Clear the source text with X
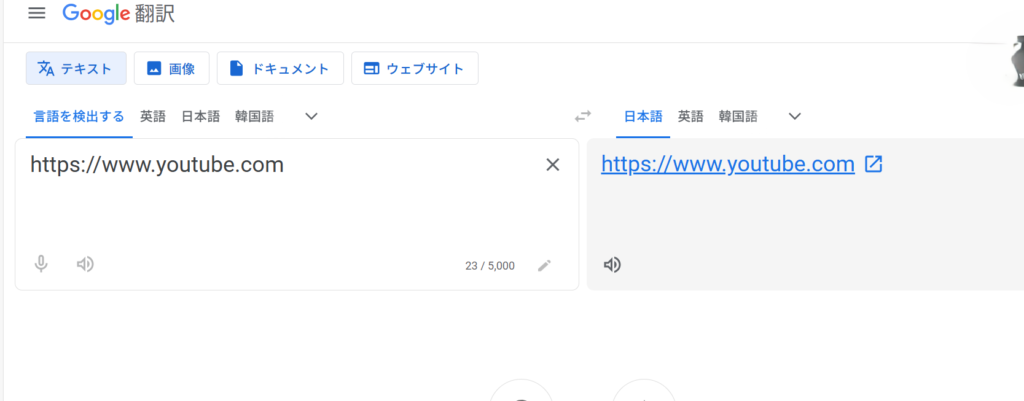 pyautogui.click(x=552, y=165)
